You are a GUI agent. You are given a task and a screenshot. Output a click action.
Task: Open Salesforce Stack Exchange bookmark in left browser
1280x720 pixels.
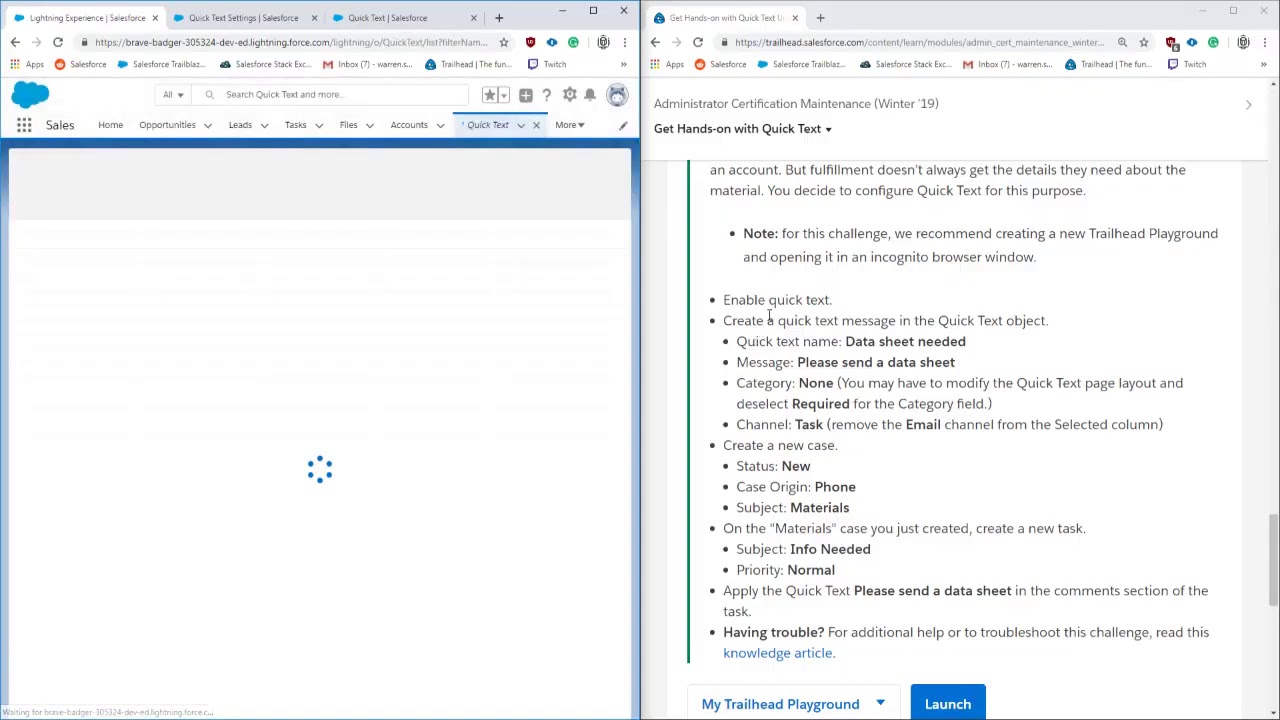(264, 64)
